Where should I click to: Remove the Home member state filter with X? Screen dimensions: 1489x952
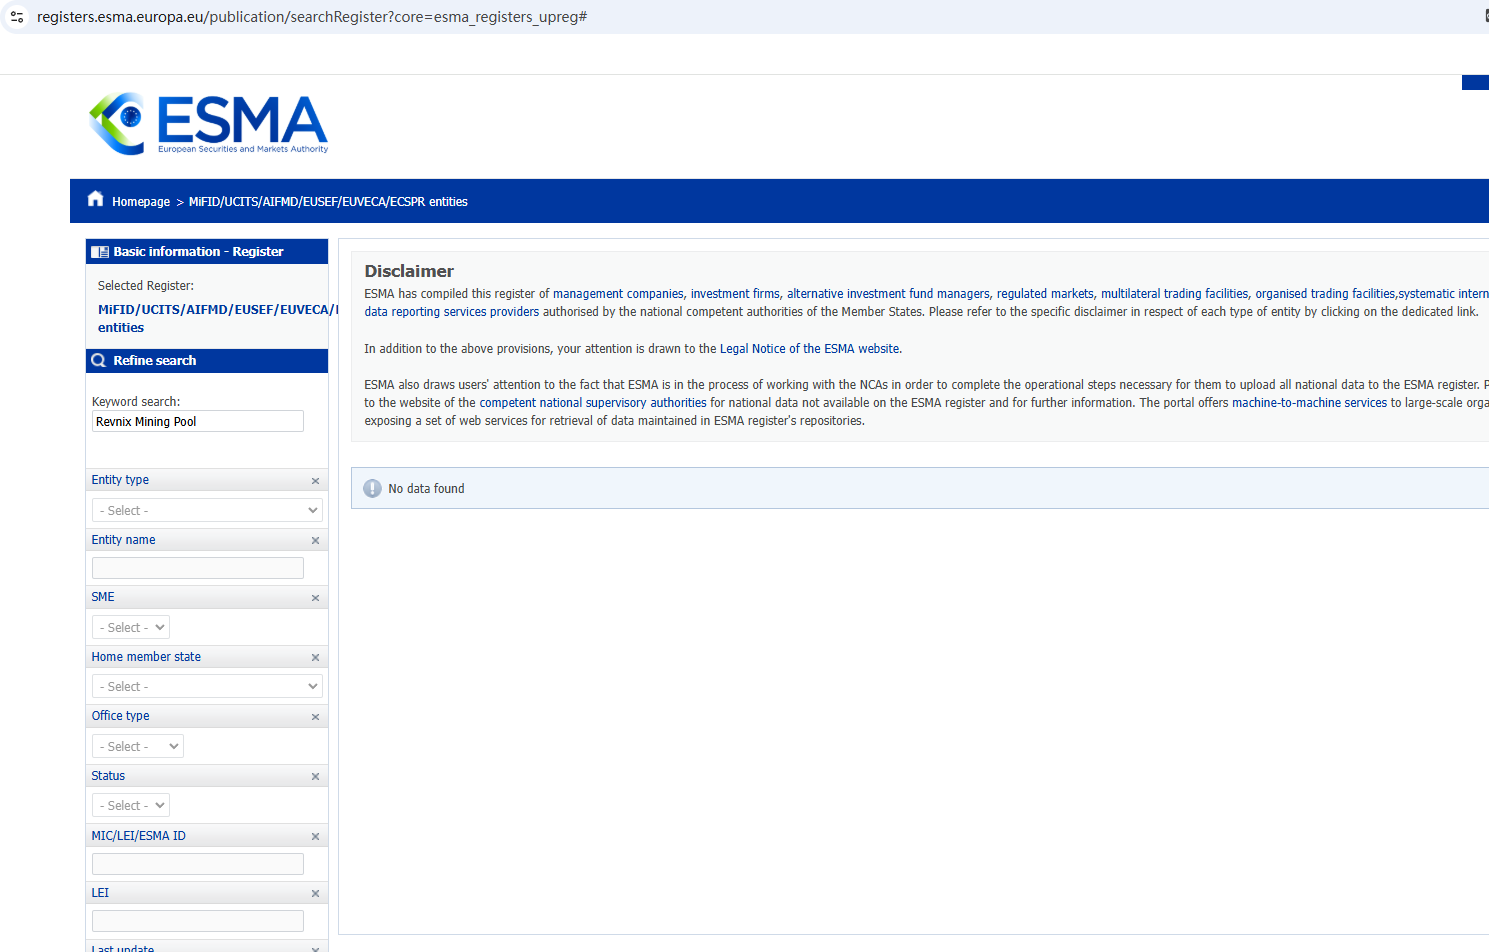pos(315,658)
